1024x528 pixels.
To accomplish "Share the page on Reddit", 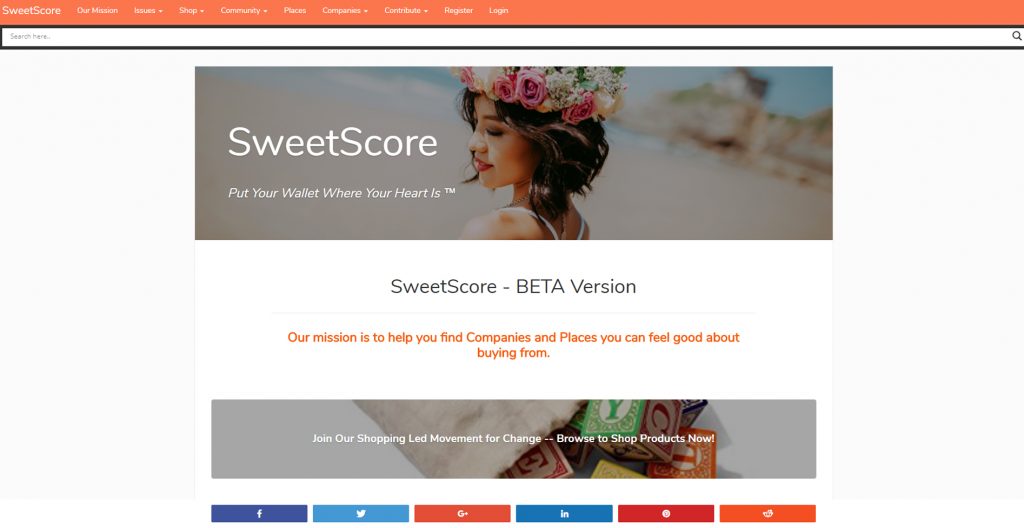I will coord(768,514).
